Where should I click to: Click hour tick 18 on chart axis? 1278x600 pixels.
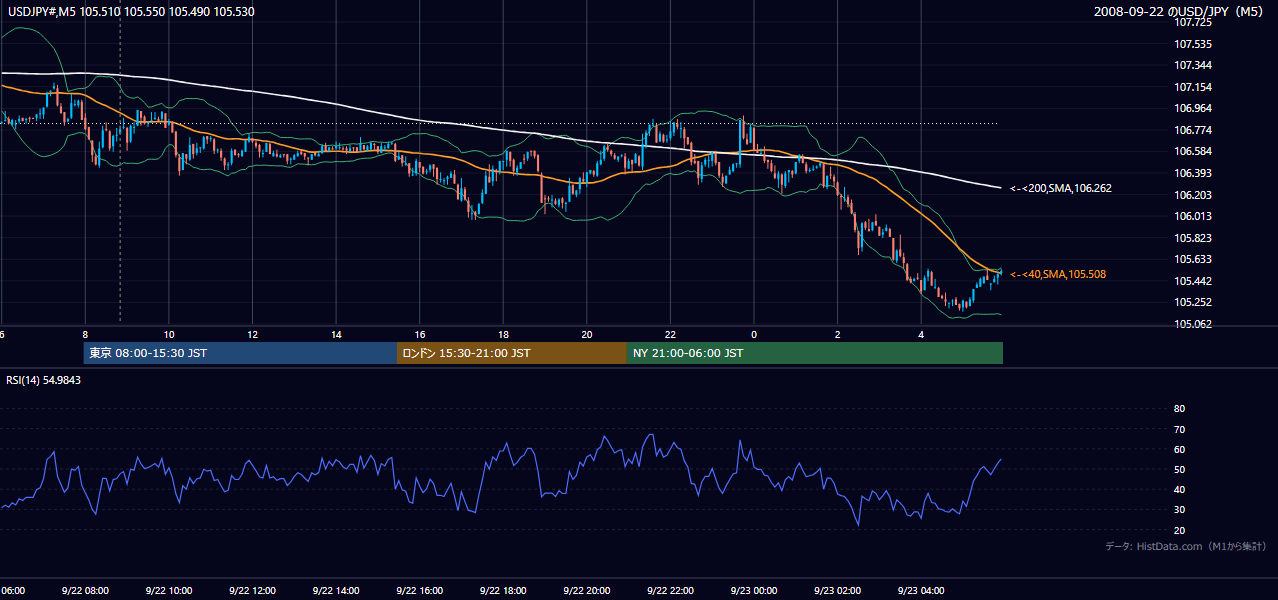click(x=503, y=334)
